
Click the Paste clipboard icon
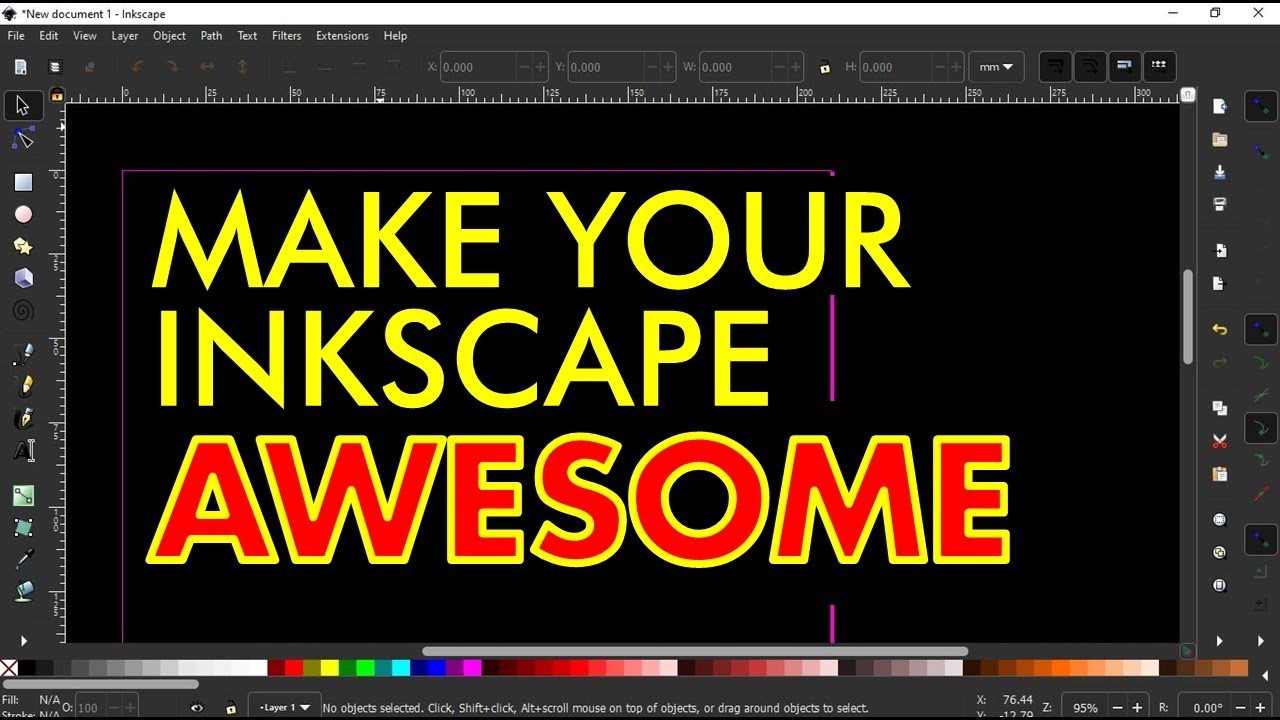pyautogui.click(x=1219, y=474)
